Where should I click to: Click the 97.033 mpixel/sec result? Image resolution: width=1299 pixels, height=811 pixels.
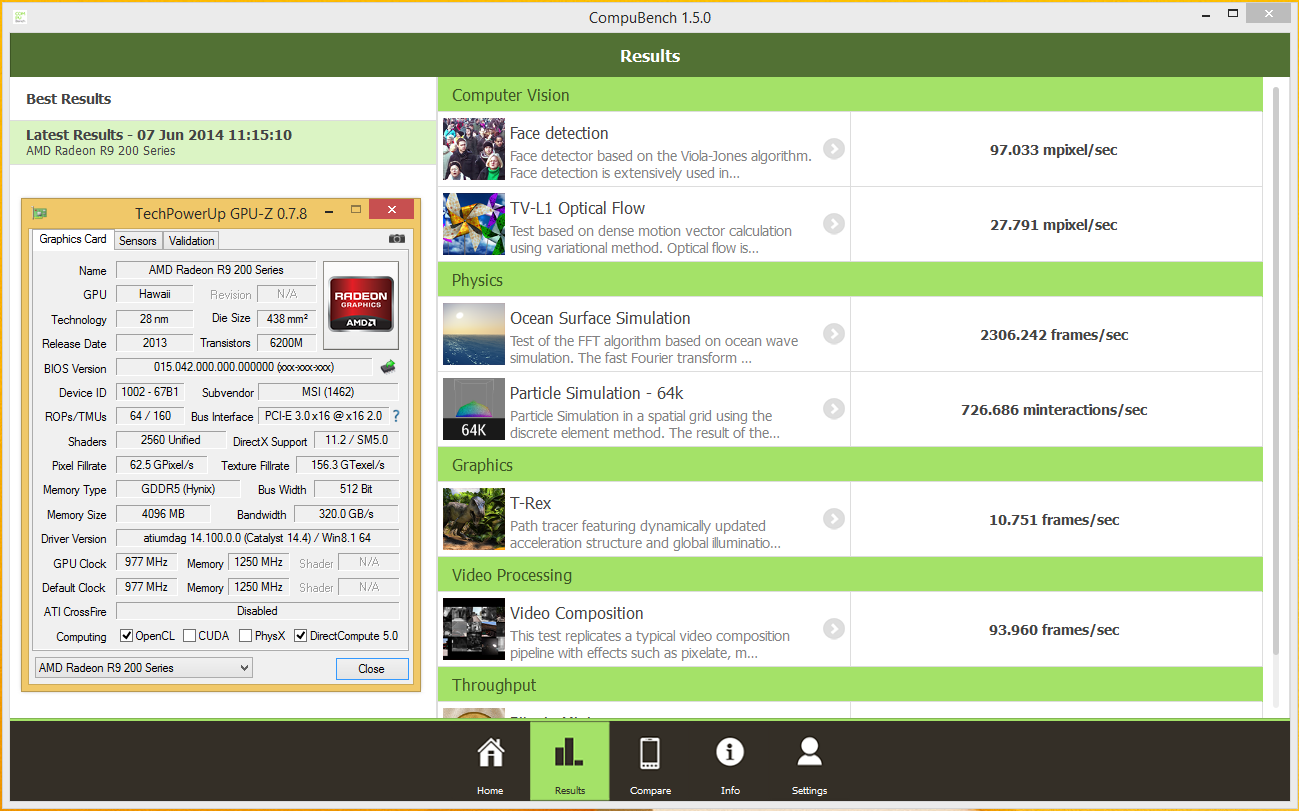(x=1054, y=150)
